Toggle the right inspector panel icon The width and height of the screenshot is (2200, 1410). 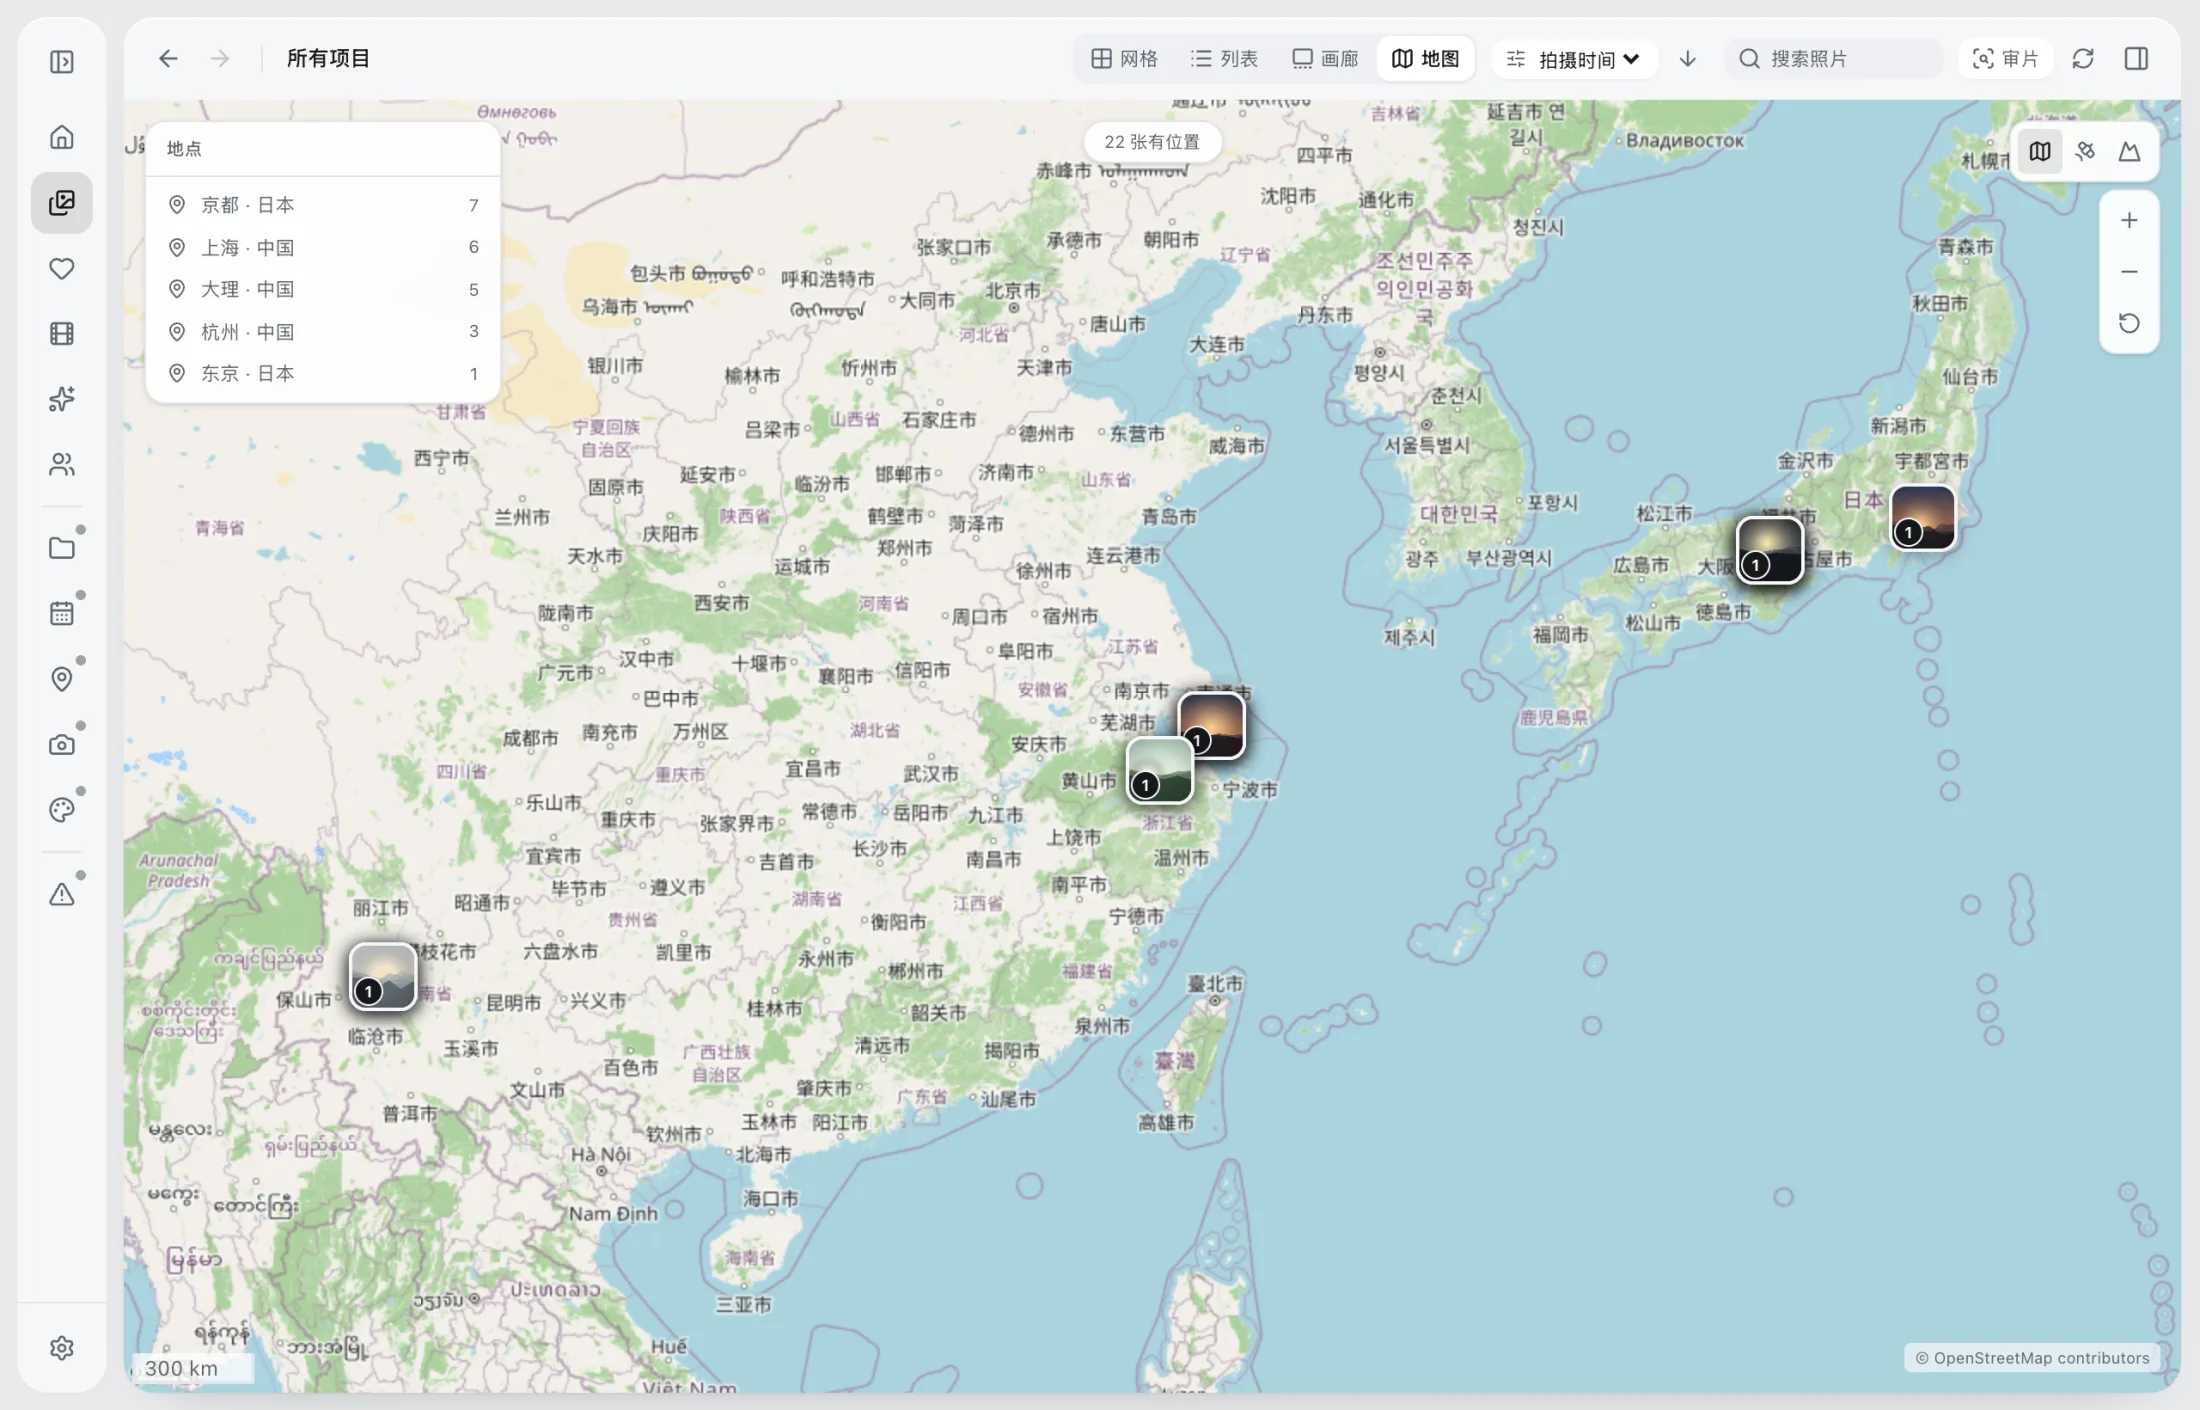tap(2136, 59)
